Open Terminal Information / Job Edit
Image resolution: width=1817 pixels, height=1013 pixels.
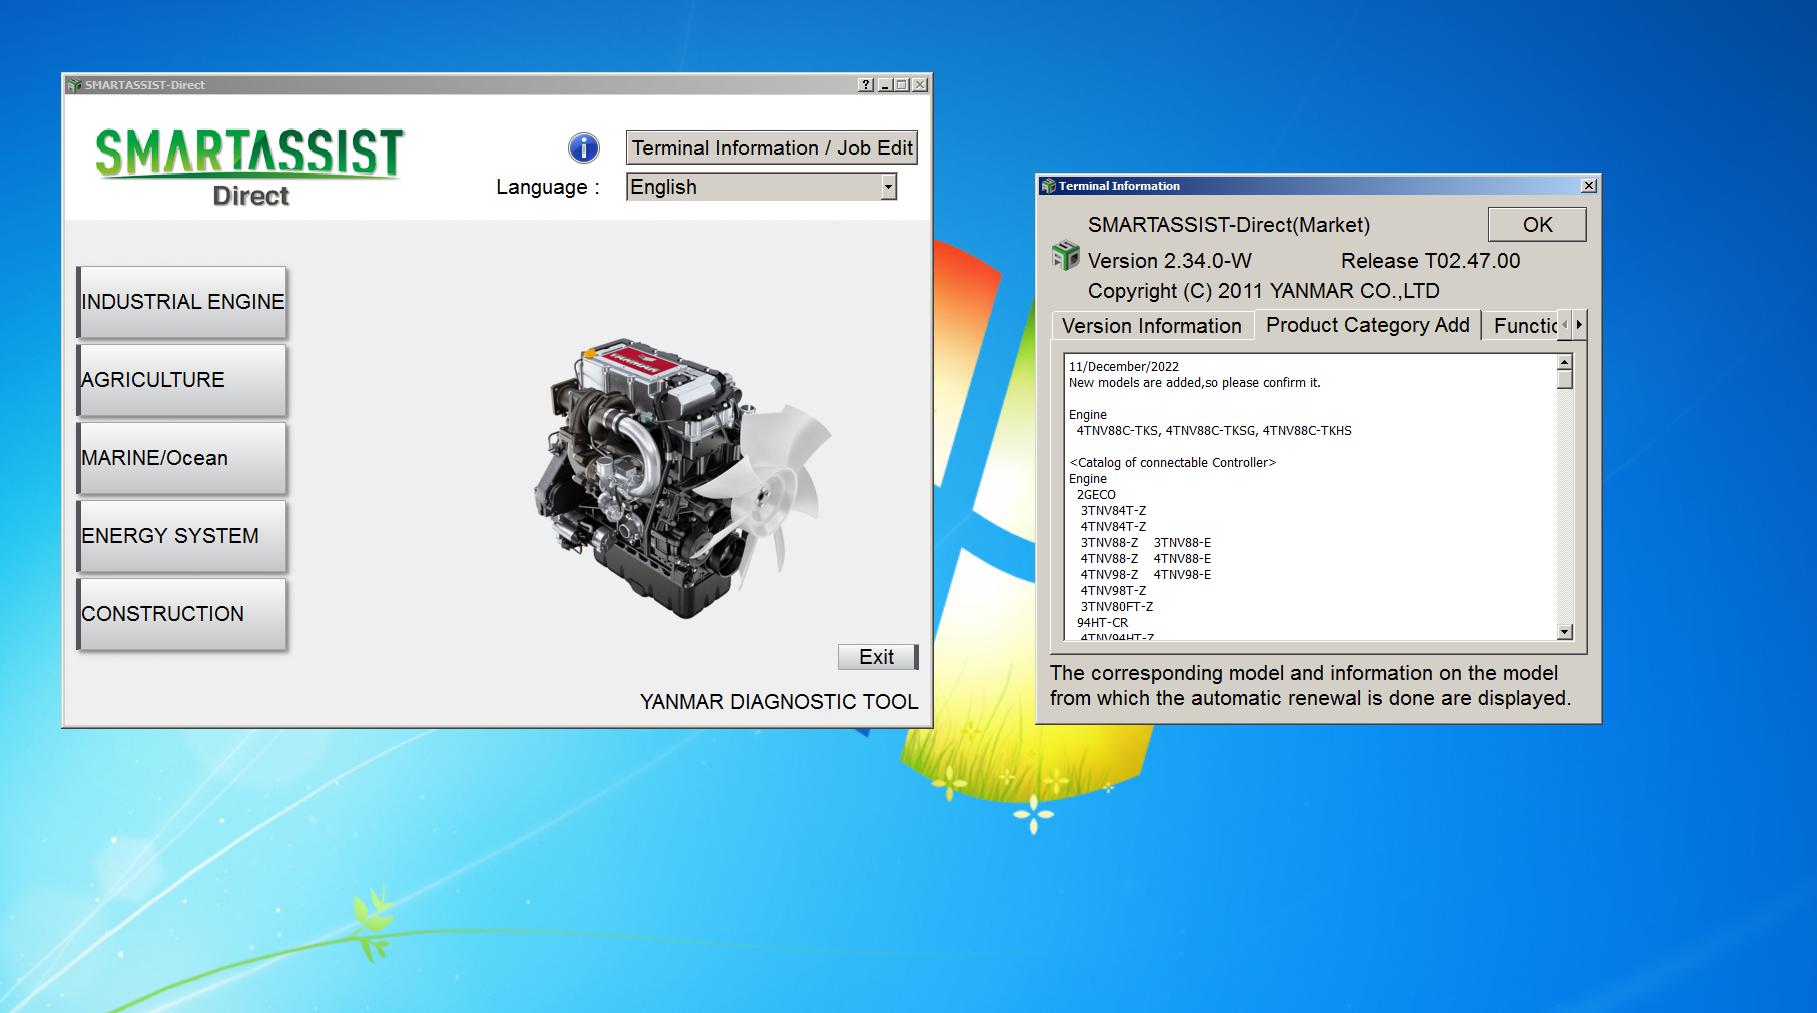(x=770, y=147)
